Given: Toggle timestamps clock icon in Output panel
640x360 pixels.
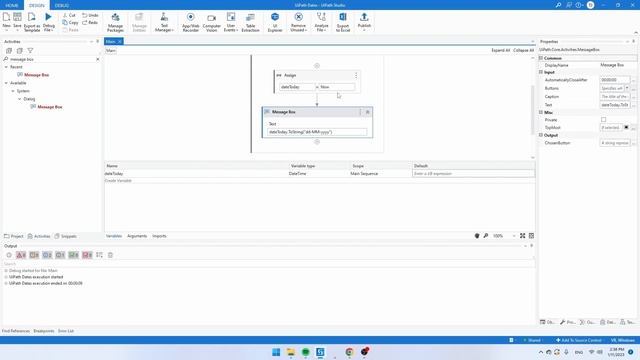Looking at the screenshot, I should (9, 255).
